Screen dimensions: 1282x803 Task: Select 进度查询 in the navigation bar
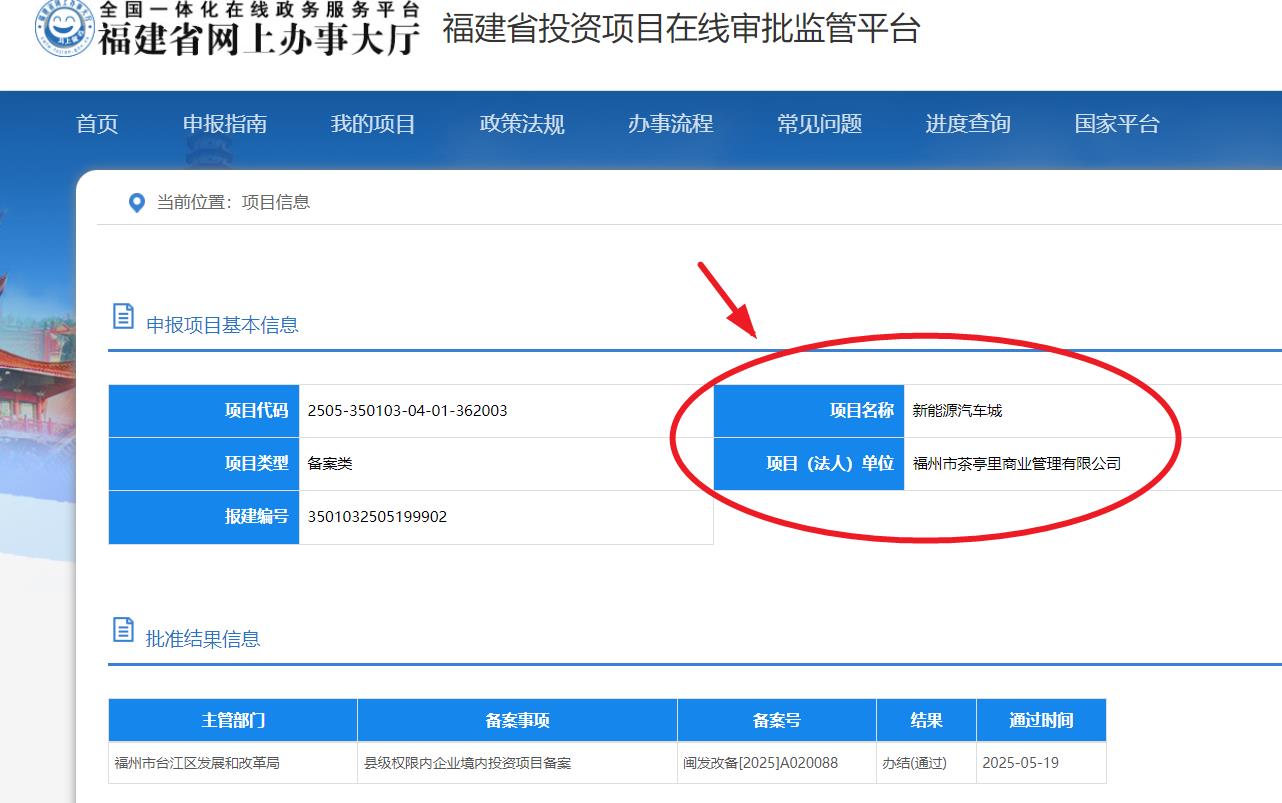click(968, 124)
